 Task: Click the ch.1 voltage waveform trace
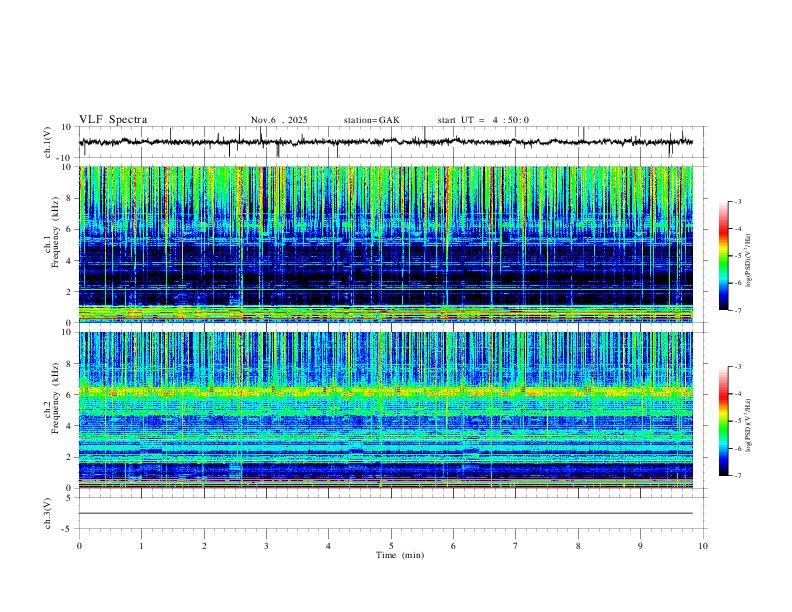[385, 142]
